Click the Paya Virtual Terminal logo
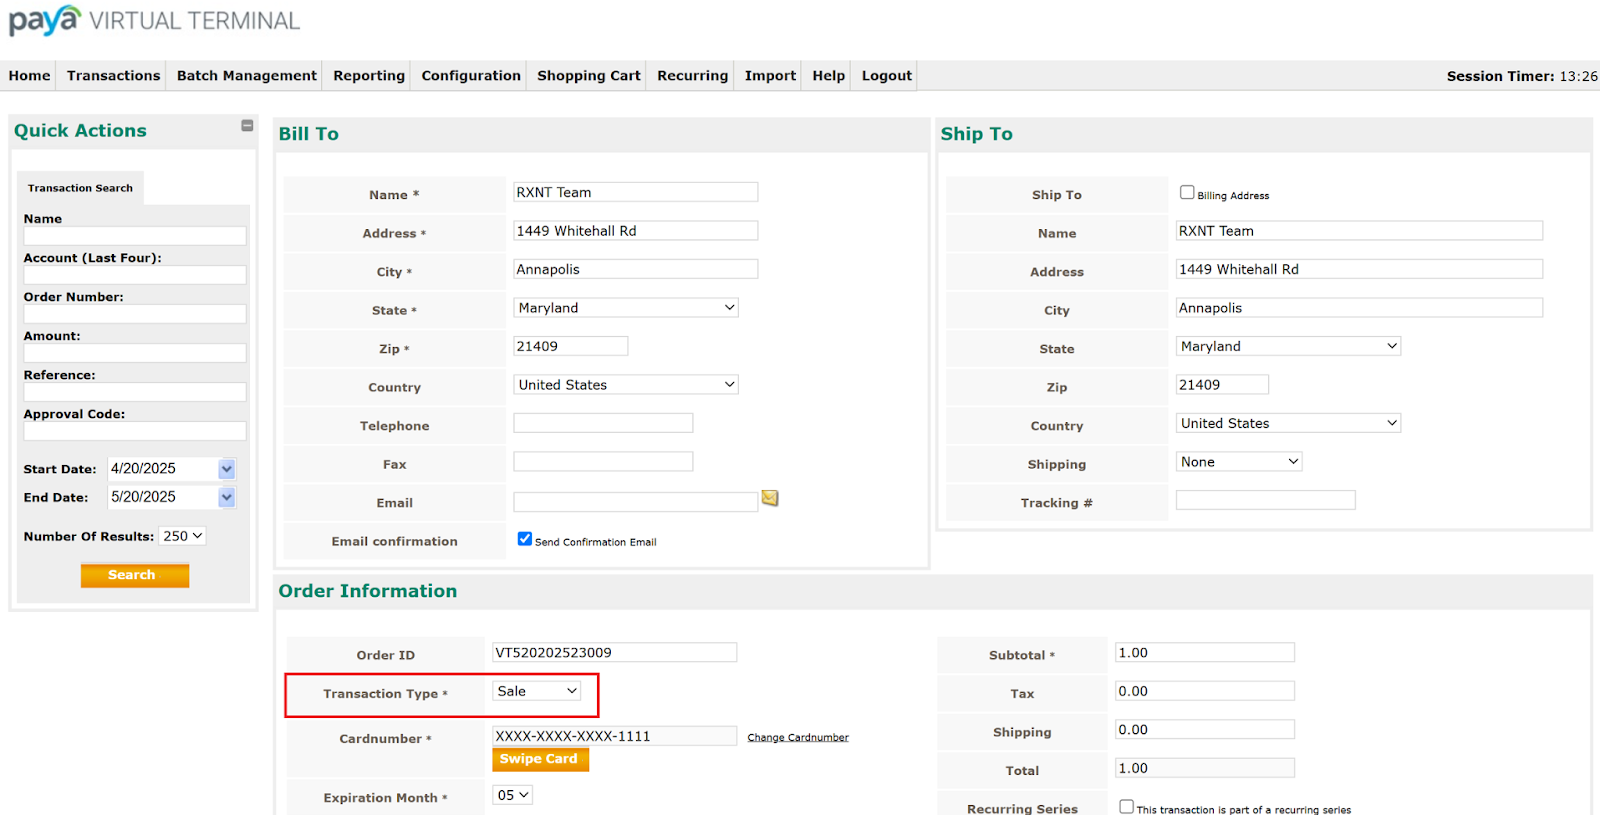Image resolution: width=1600 pixels, height=815 pixels. click(154, 21)
